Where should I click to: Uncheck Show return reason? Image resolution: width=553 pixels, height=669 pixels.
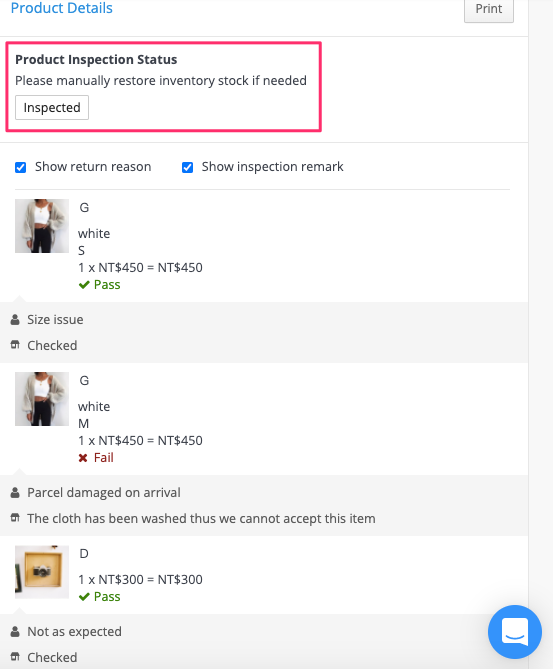tap(20, 167)
